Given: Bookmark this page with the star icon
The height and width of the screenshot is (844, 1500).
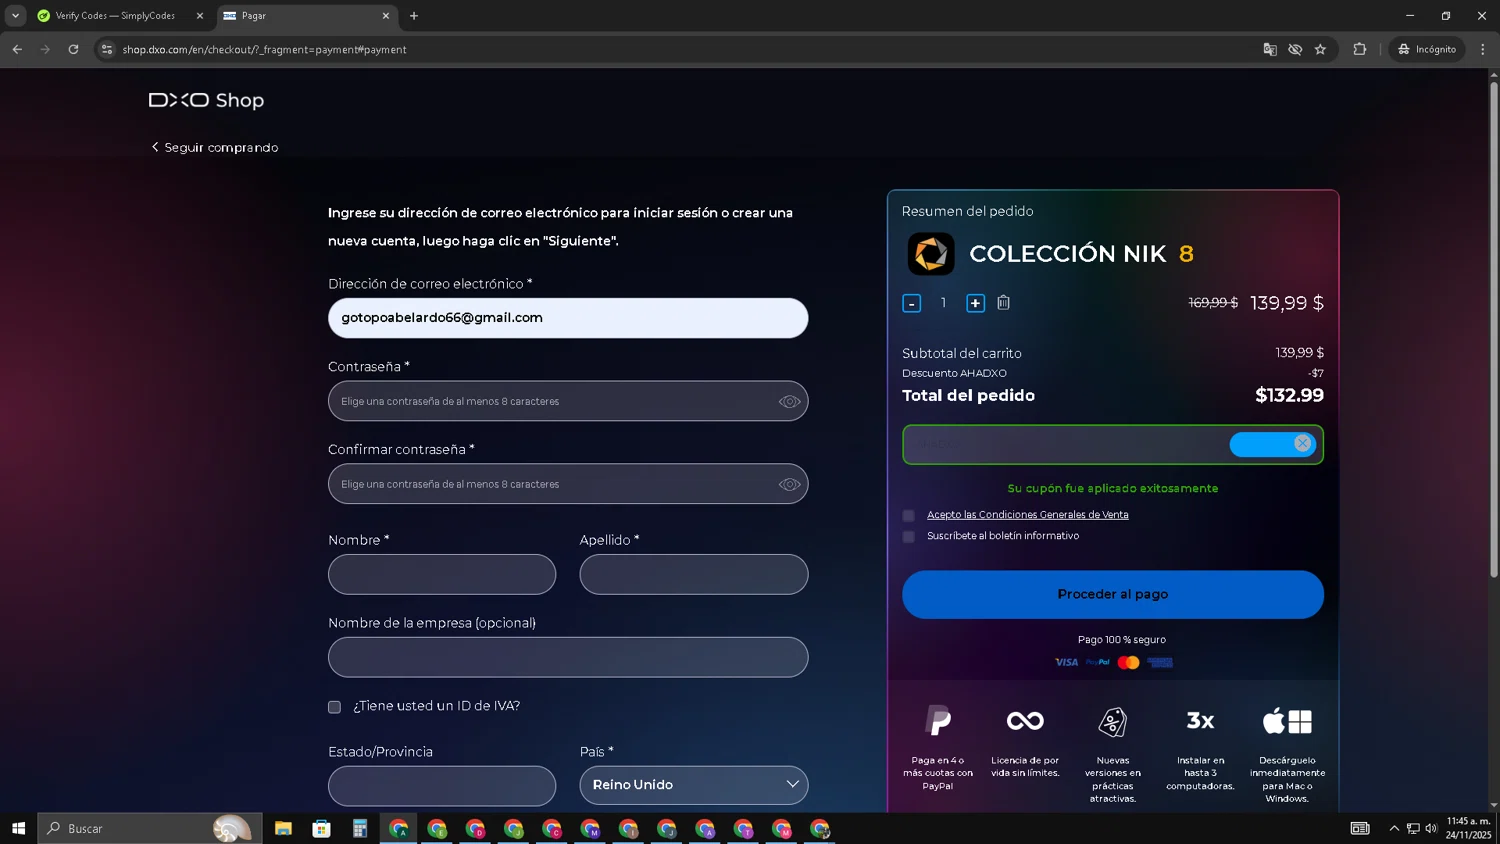Looking at the screenshot, I should [1320, 49].
